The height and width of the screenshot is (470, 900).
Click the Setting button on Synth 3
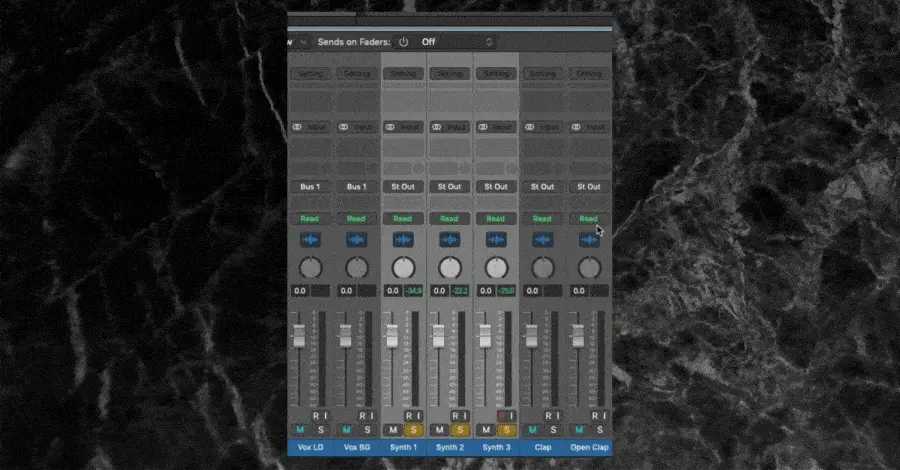pyautogui.click(x=496, y=73)
